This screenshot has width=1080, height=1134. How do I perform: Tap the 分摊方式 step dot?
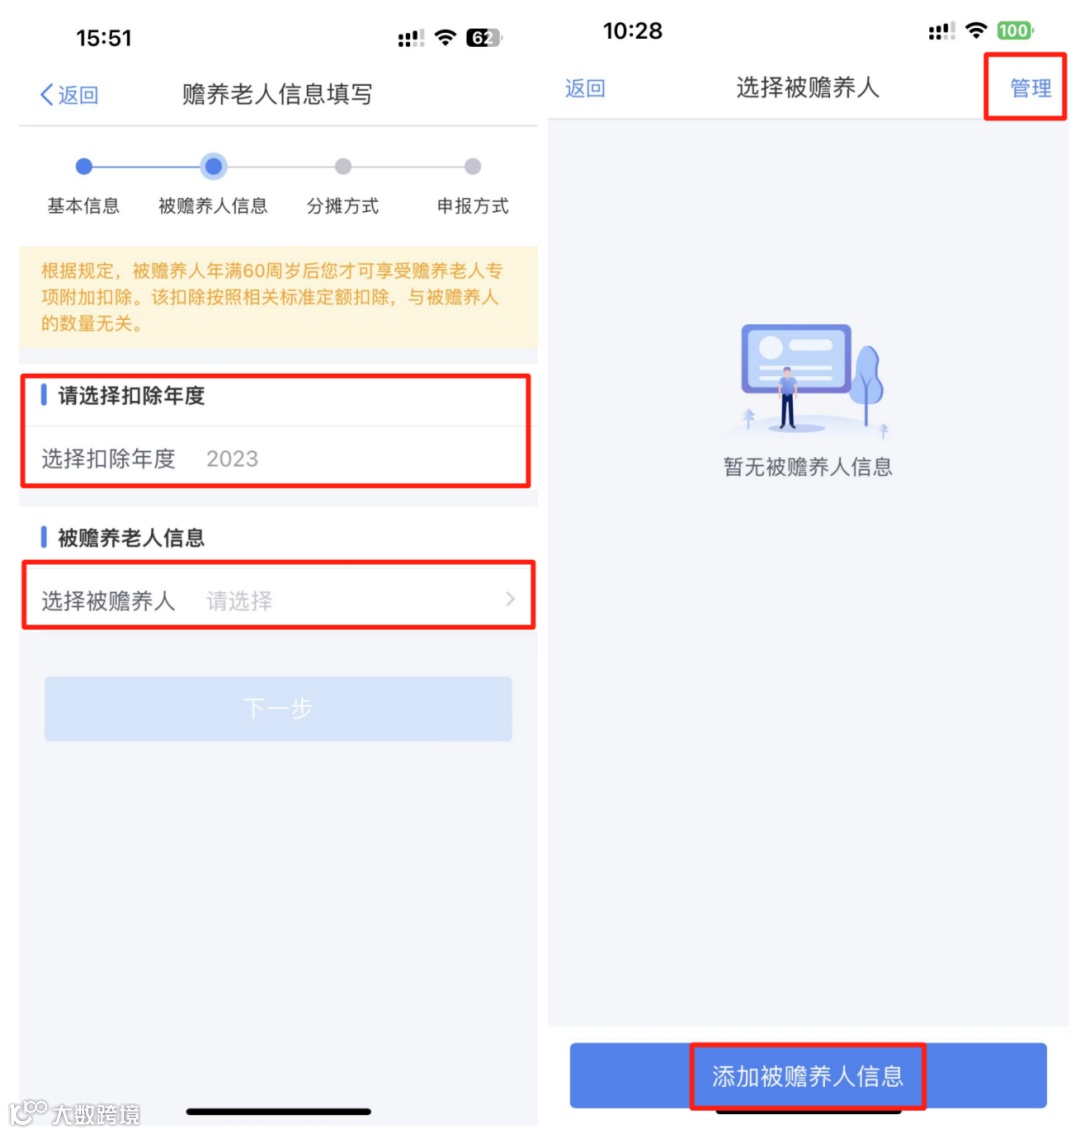click(x=343, y=167)
